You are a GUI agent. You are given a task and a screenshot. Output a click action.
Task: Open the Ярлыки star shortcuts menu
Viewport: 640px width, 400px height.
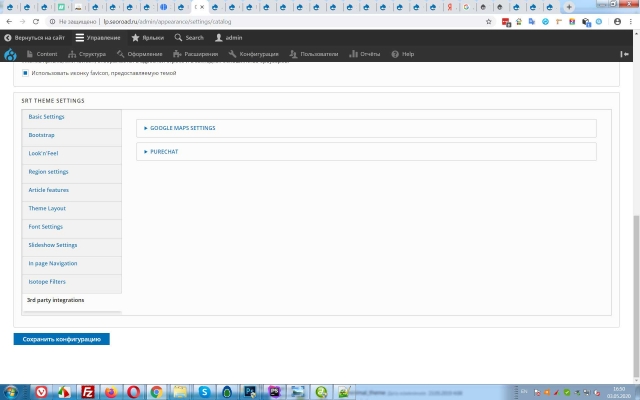(149, 37)
